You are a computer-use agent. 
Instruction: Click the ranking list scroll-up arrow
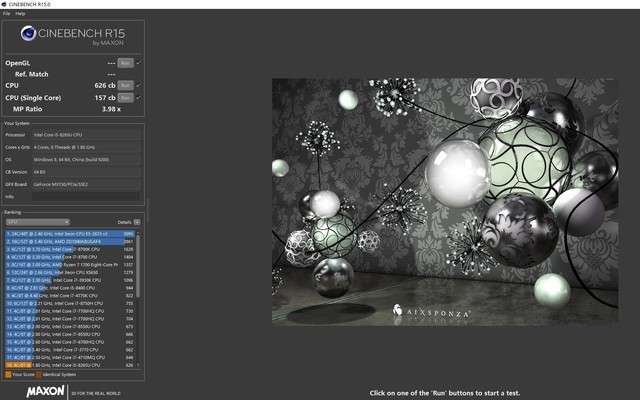click(138, 232)
